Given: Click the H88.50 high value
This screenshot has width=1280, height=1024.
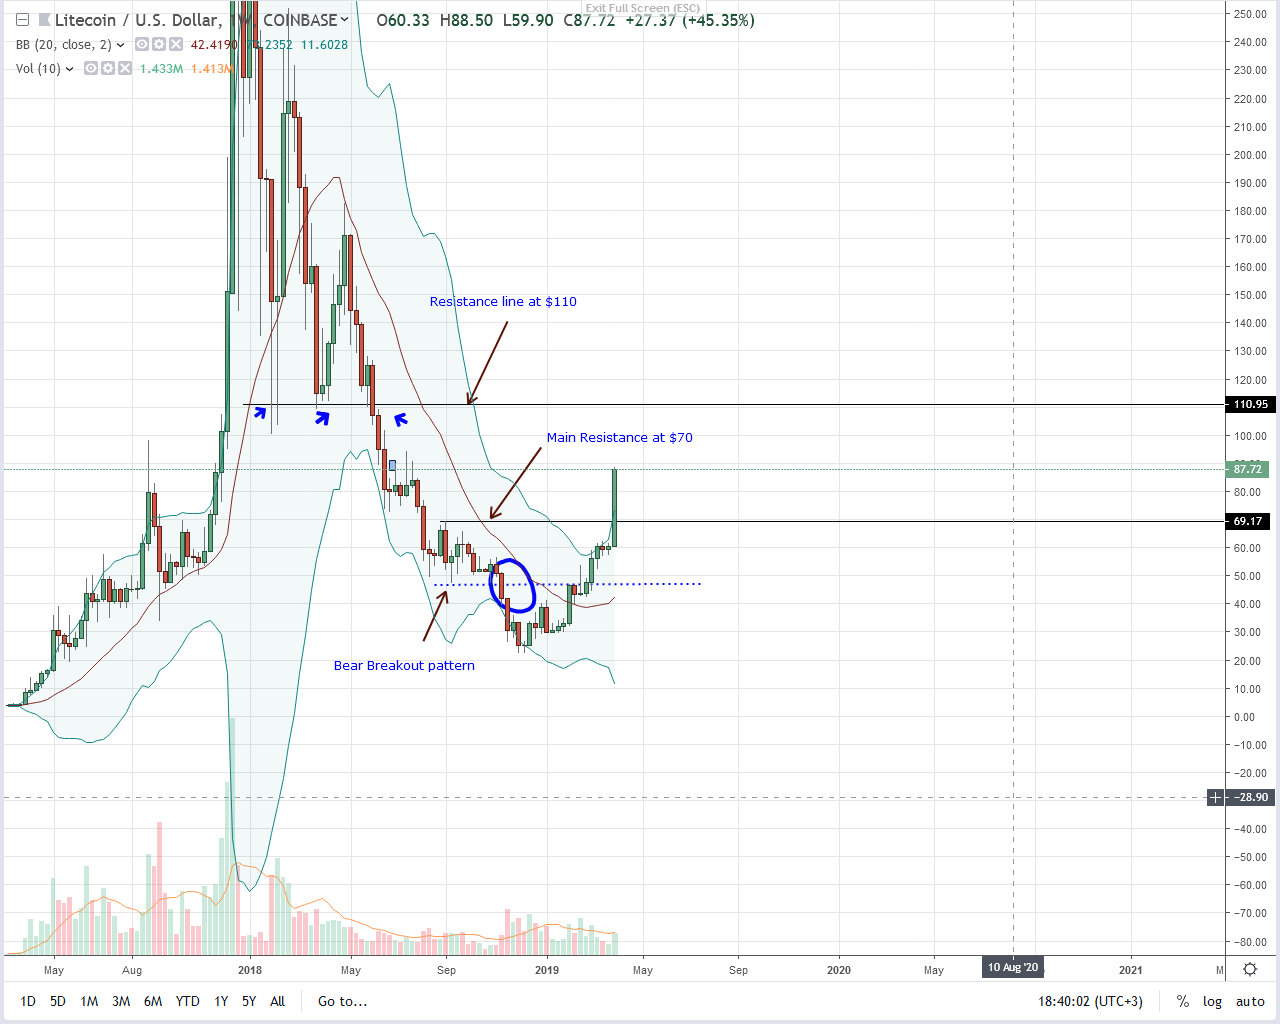Looking at the screenshot, I should tap(465, 20).
